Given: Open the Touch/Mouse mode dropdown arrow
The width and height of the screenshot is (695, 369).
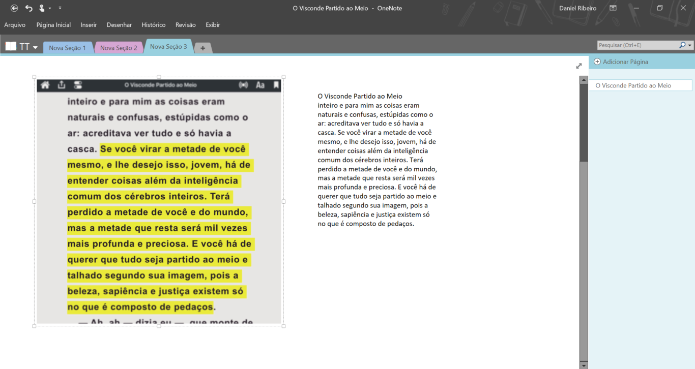Looking at the screenshot, I should pyautogui.click(x=50, y=8).
